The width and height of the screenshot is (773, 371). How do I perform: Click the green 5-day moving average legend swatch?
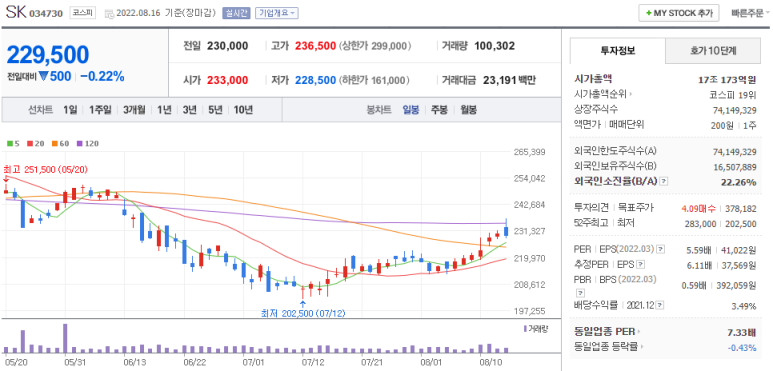pyautogui.click(x=9, y=144)
